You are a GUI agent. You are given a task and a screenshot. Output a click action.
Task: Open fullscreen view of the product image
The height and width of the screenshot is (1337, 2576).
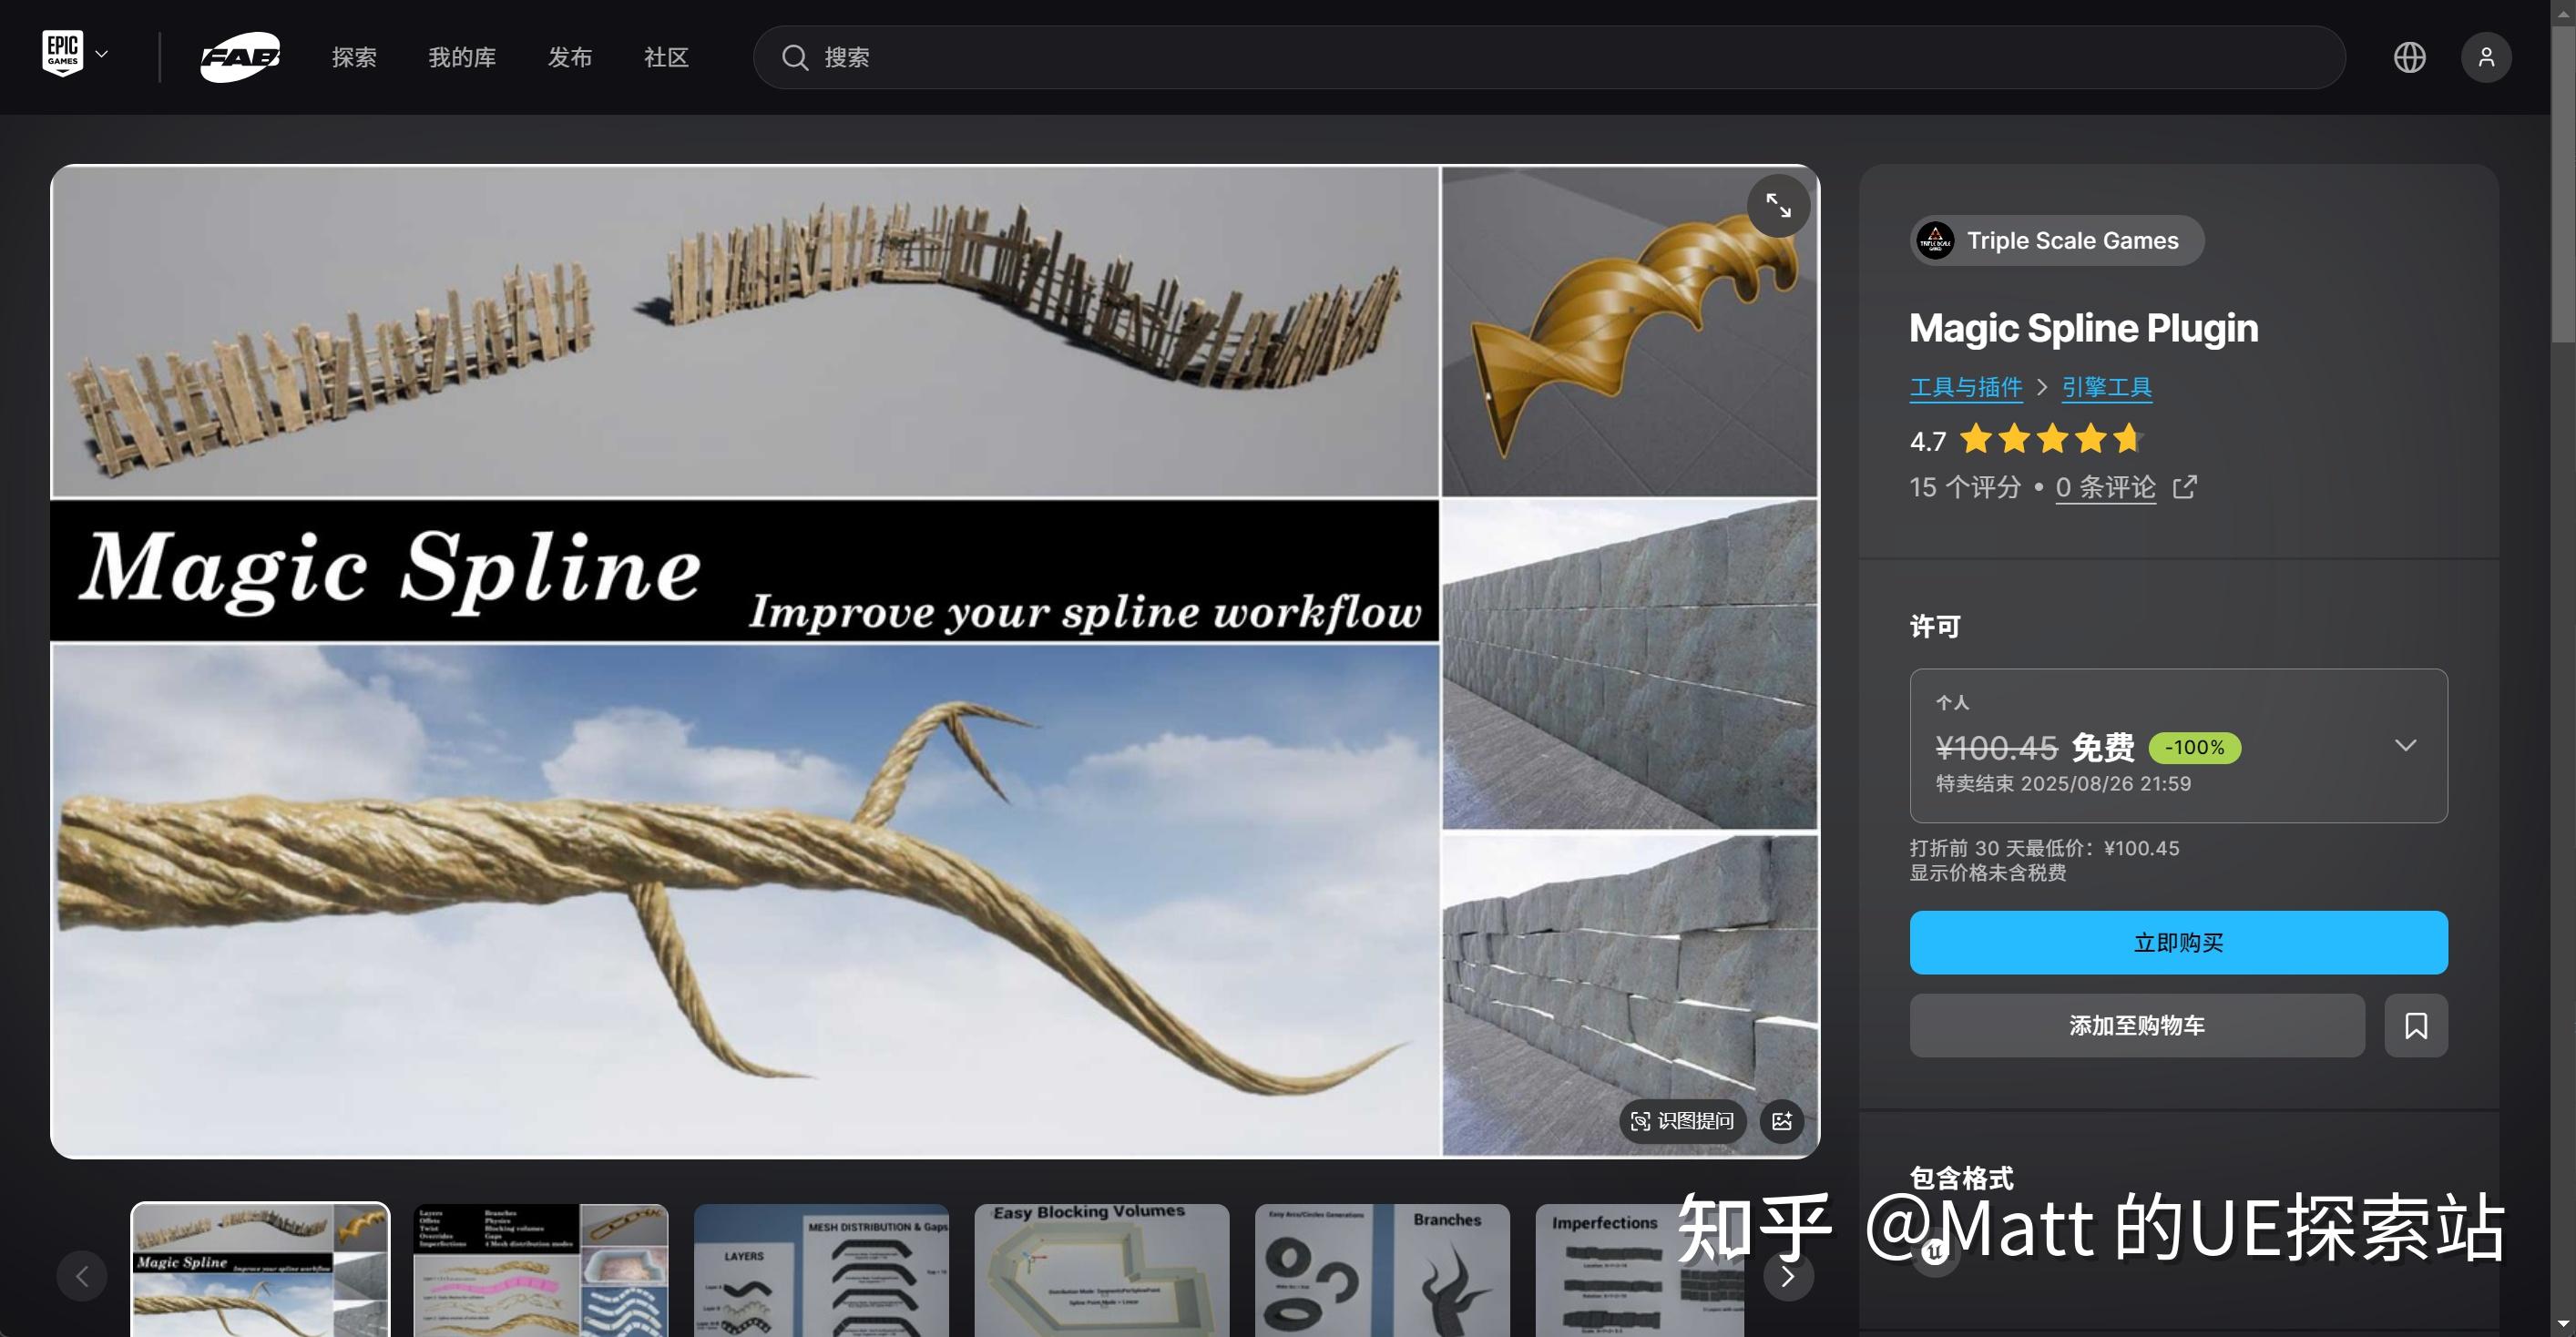1779,205
